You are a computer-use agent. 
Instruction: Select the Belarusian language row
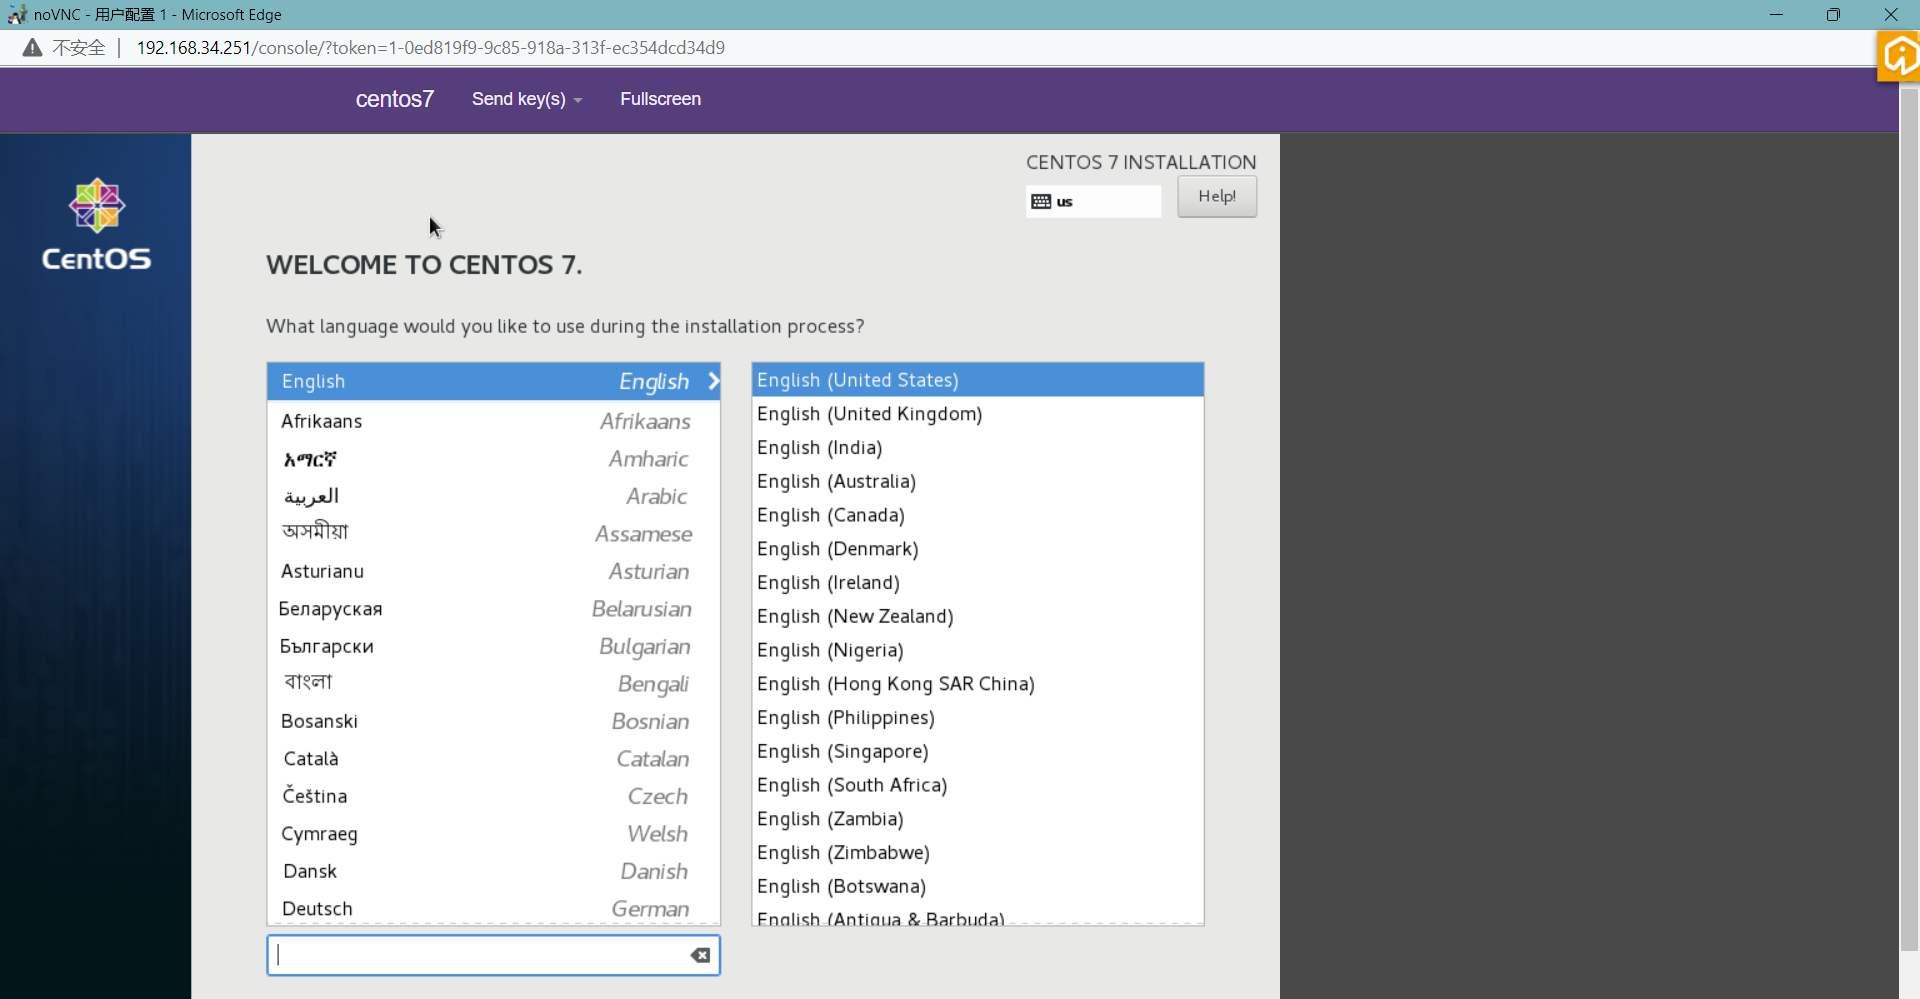coord(493,609)
